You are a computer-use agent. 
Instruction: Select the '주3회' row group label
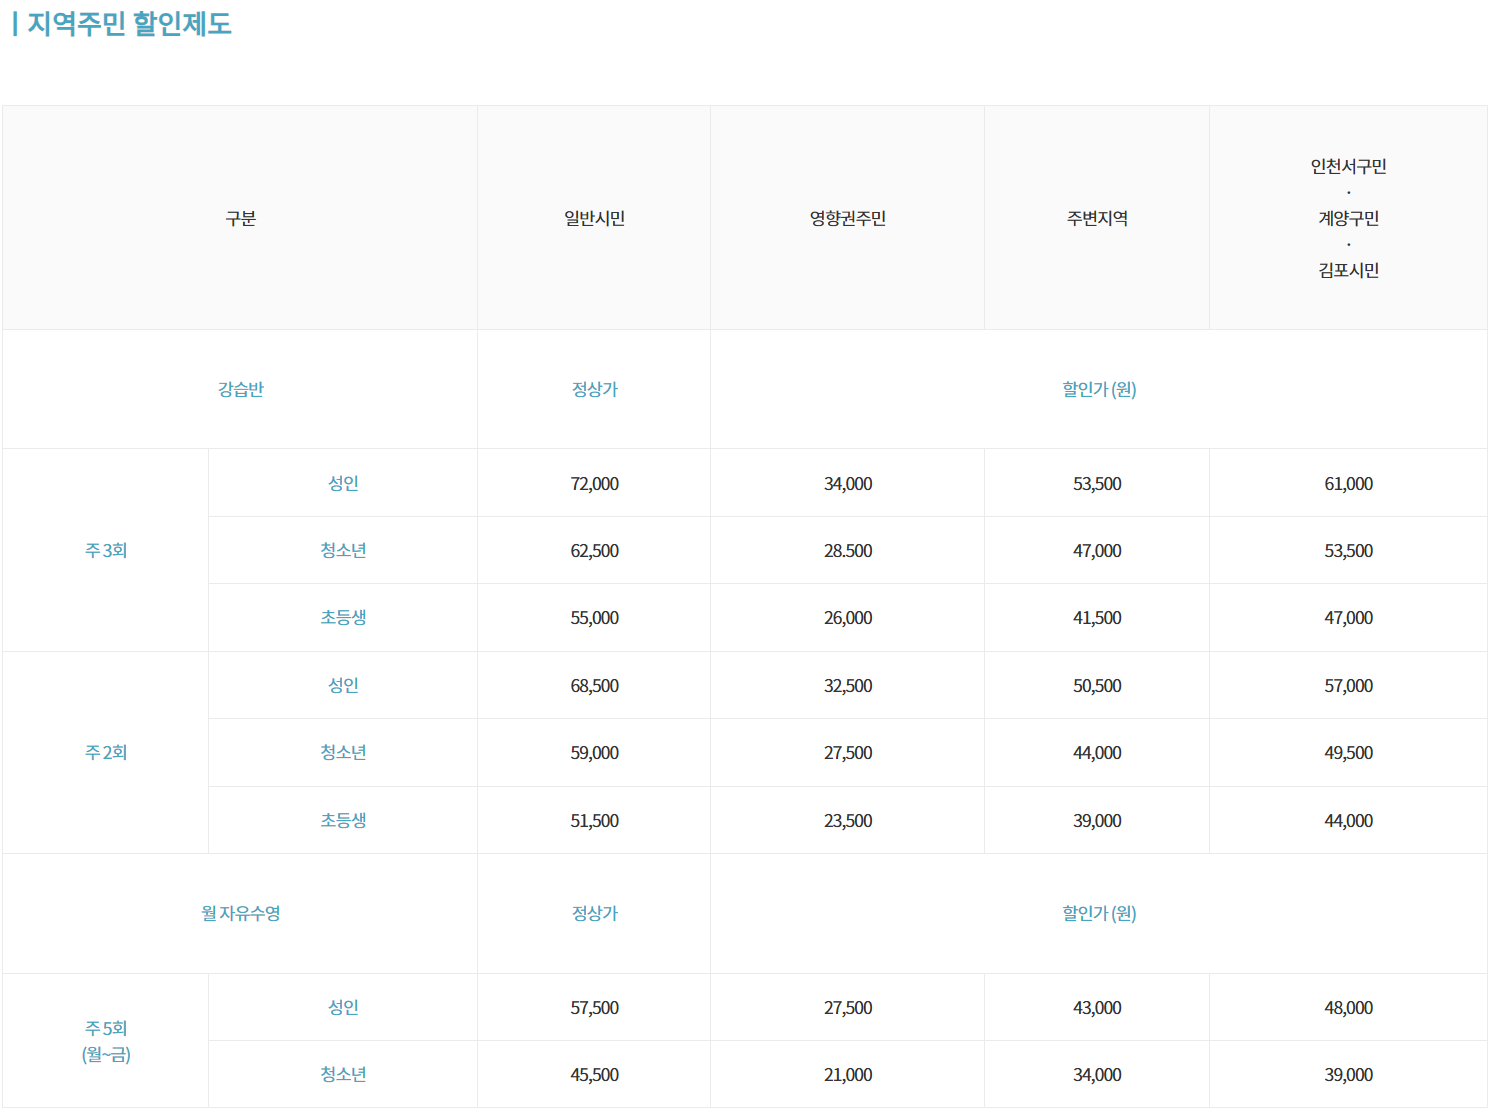[x=106, y=550]
